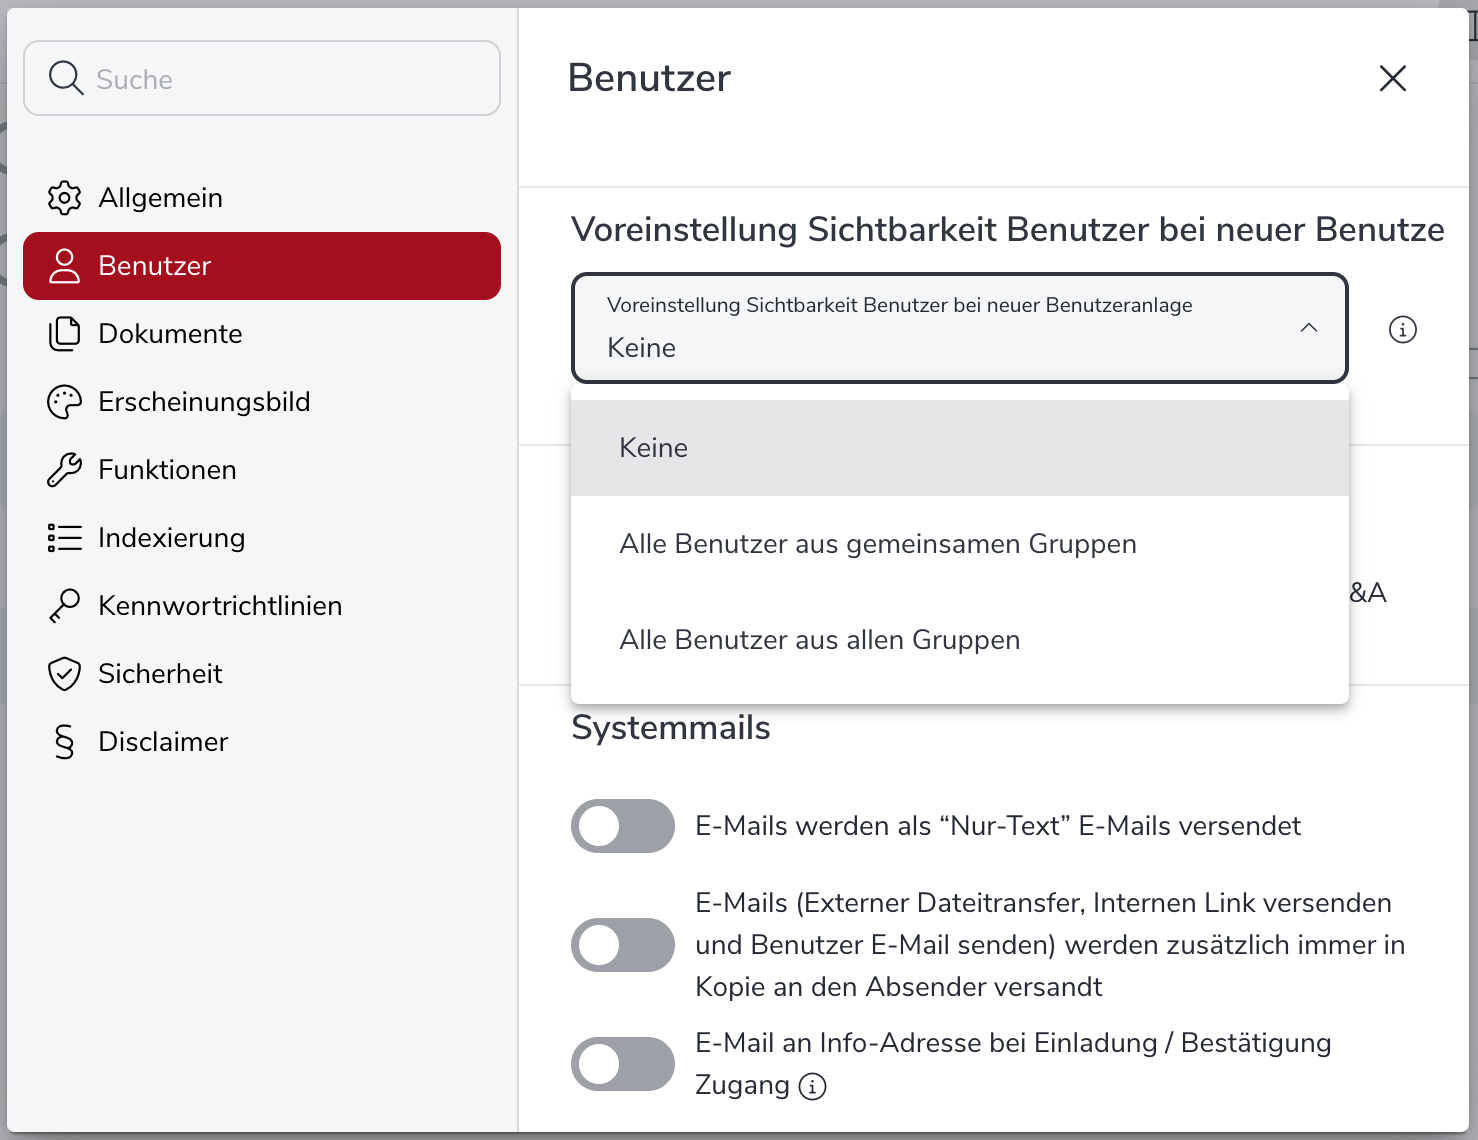The width and height of the screenshot is (1478, 1140).
Task: Choose Alle Benutzer aus allen Gruppen
Action: (x=819, y=640)
